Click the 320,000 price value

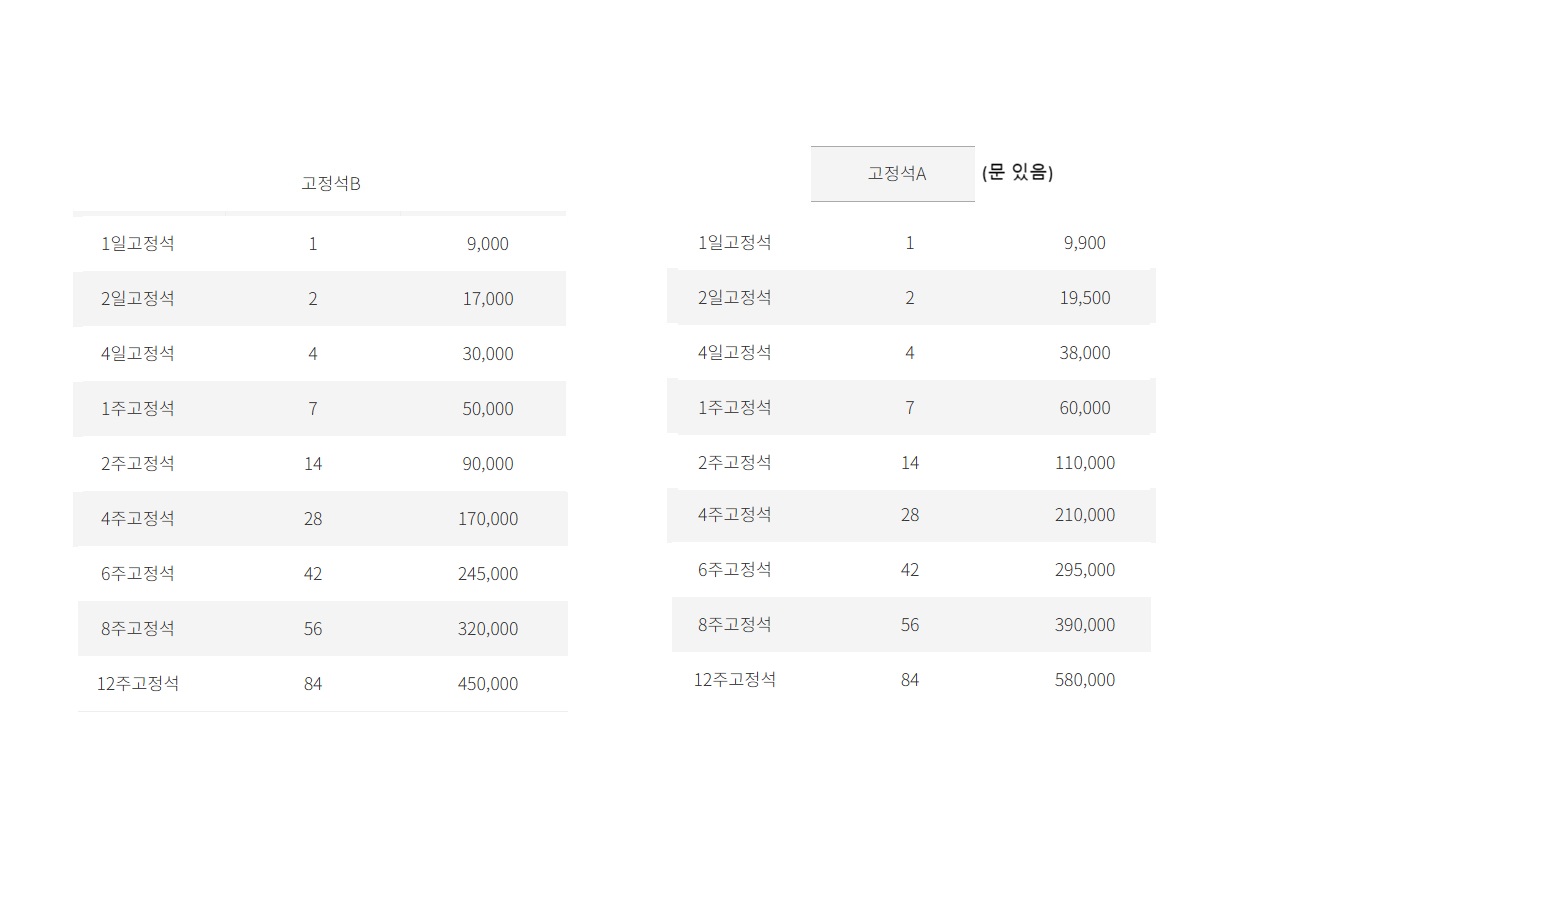tap(488, 629)
